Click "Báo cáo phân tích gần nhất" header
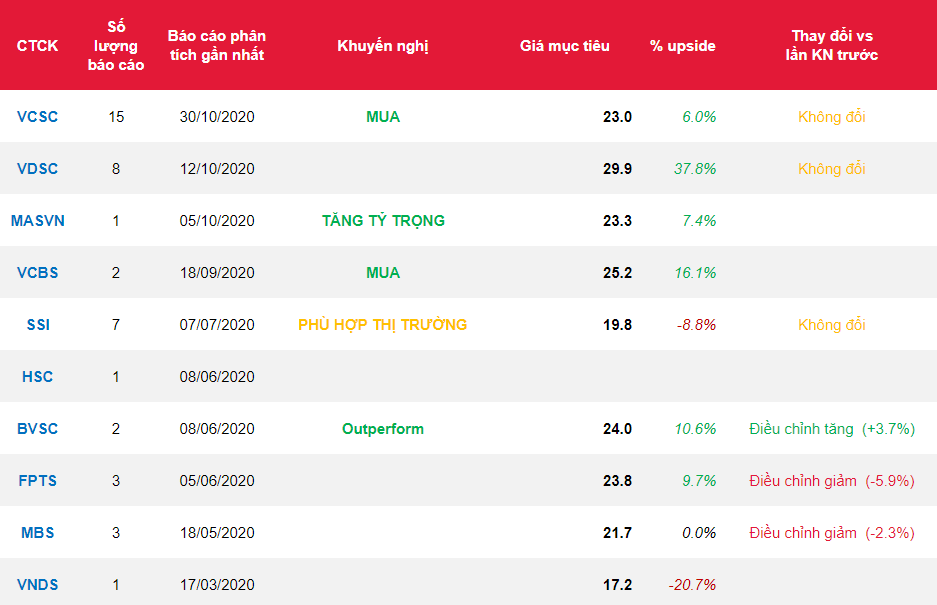The width and height of the screenshot is (937, 605). pyautogui.click(x=217, y=46)
